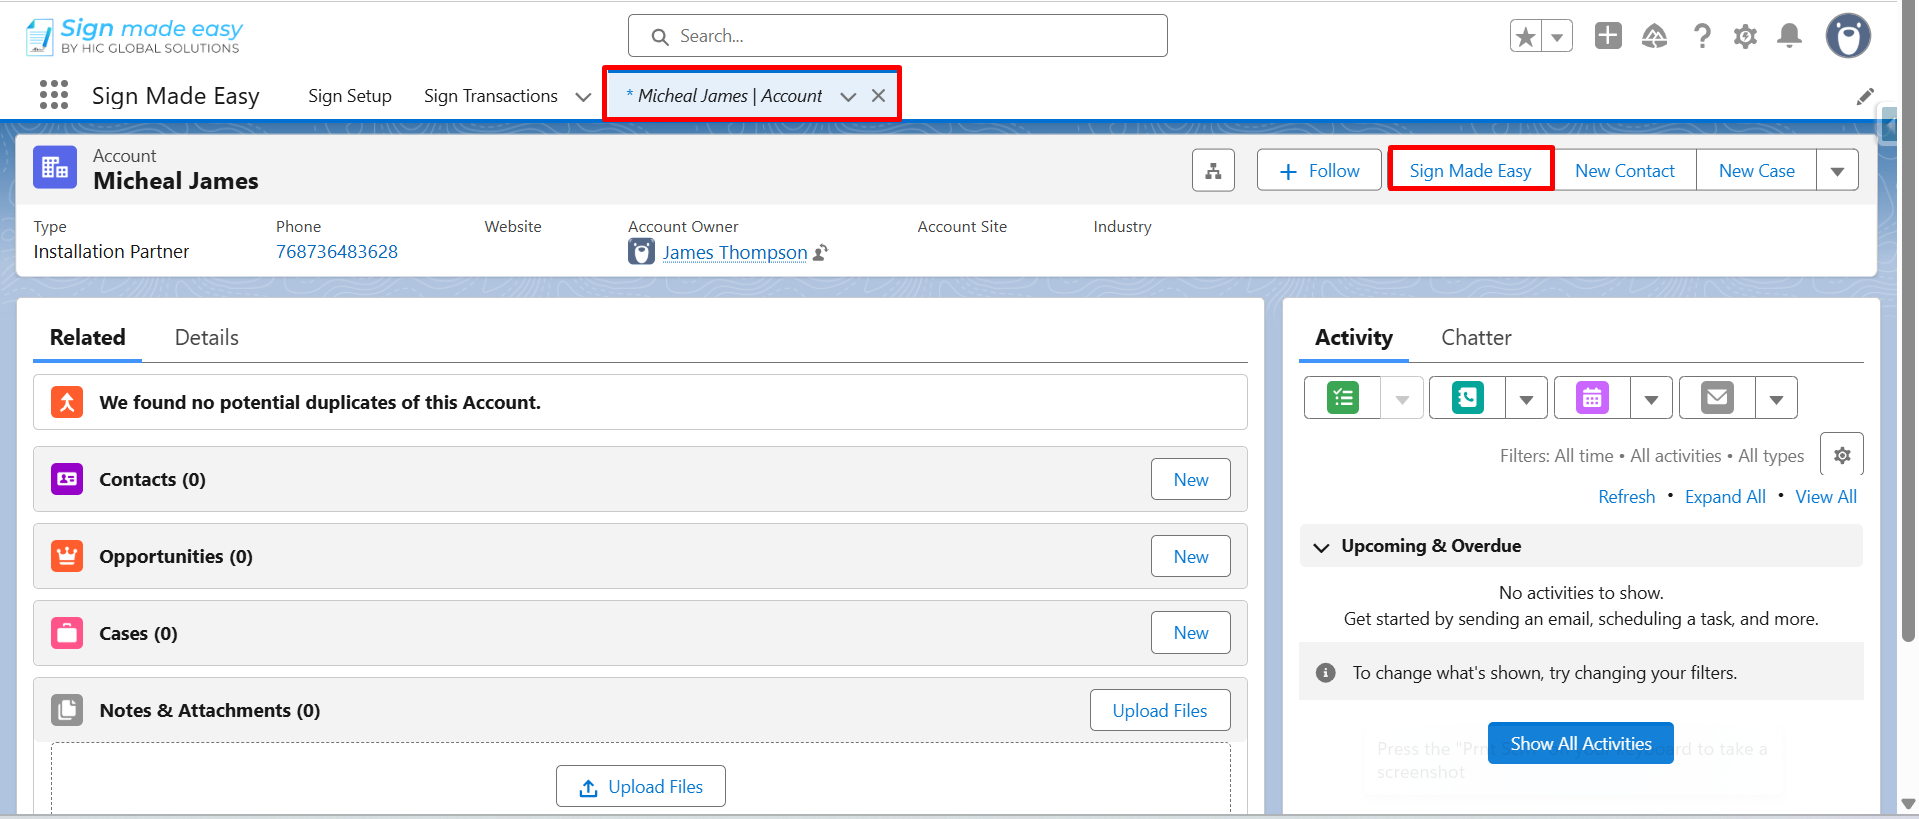1919x819 pixels.
Task: Click View All activities link
Action: click(x=1826, y=497)
